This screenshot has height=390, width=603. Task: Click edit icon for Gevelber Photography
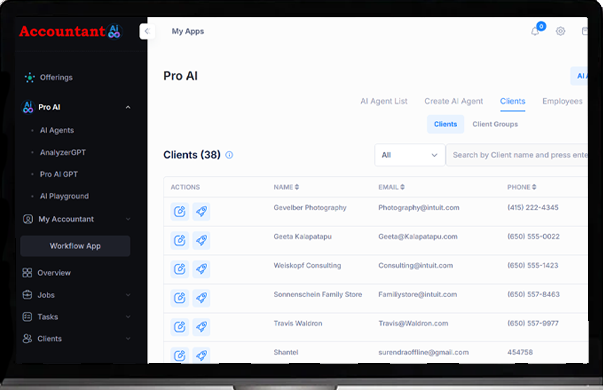point(180,211)
